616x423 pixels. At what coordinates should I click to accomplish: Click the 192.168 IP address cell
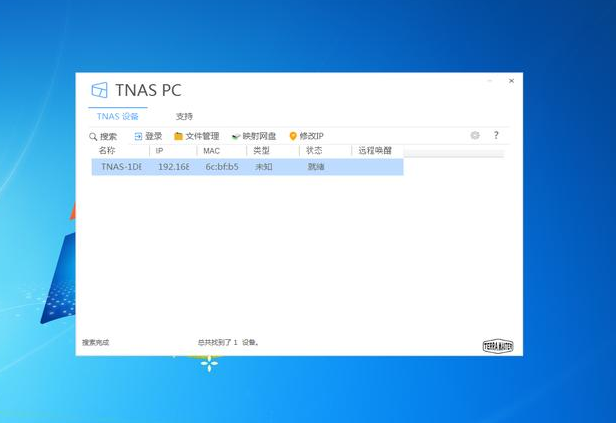(174, 167)
